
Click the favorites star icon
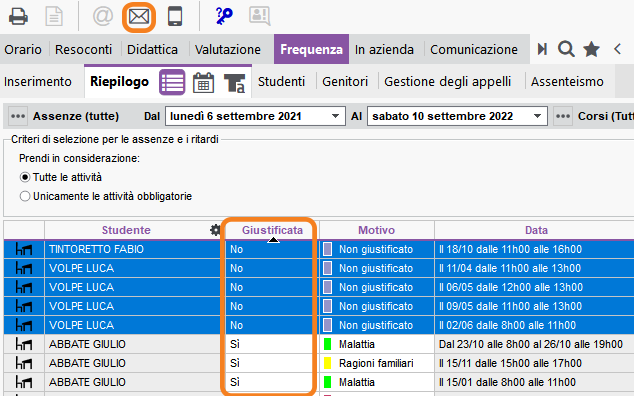pyautogui.click(x=591, y=49)
